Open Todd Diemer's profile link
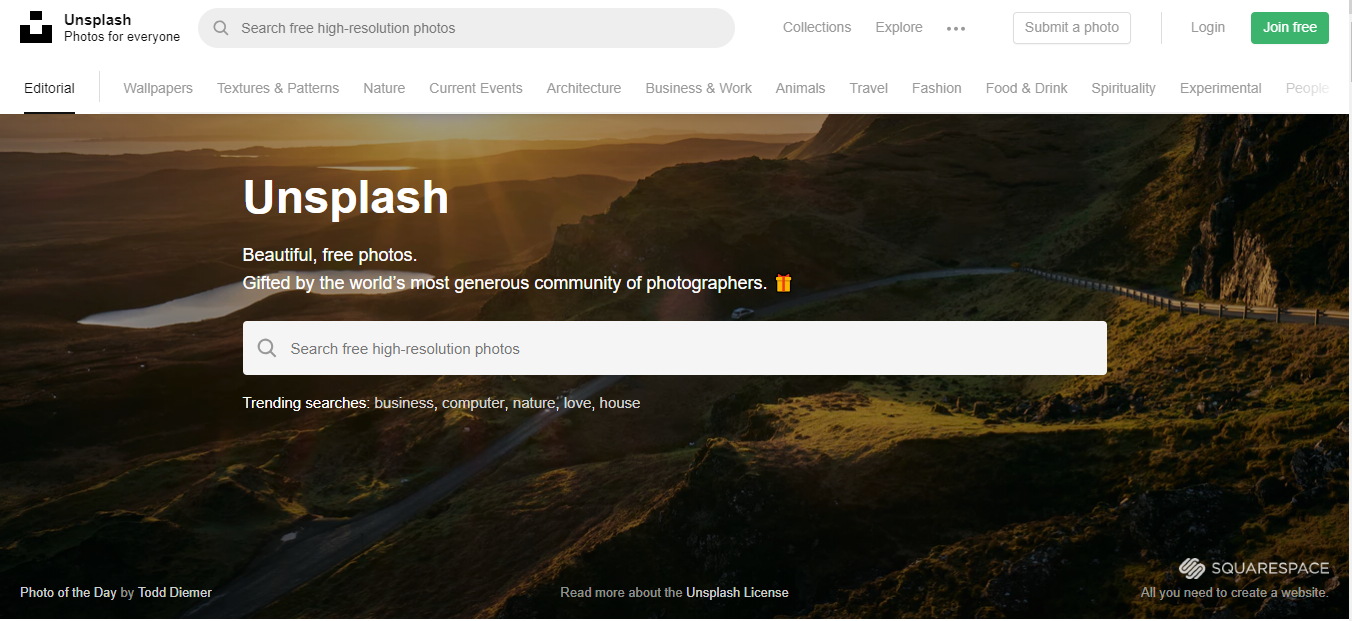This screenshot has width=1352, height=621. point(175,592)
